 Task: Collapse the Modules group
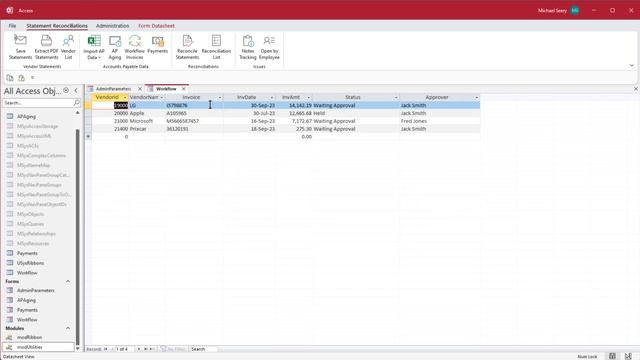68,328
